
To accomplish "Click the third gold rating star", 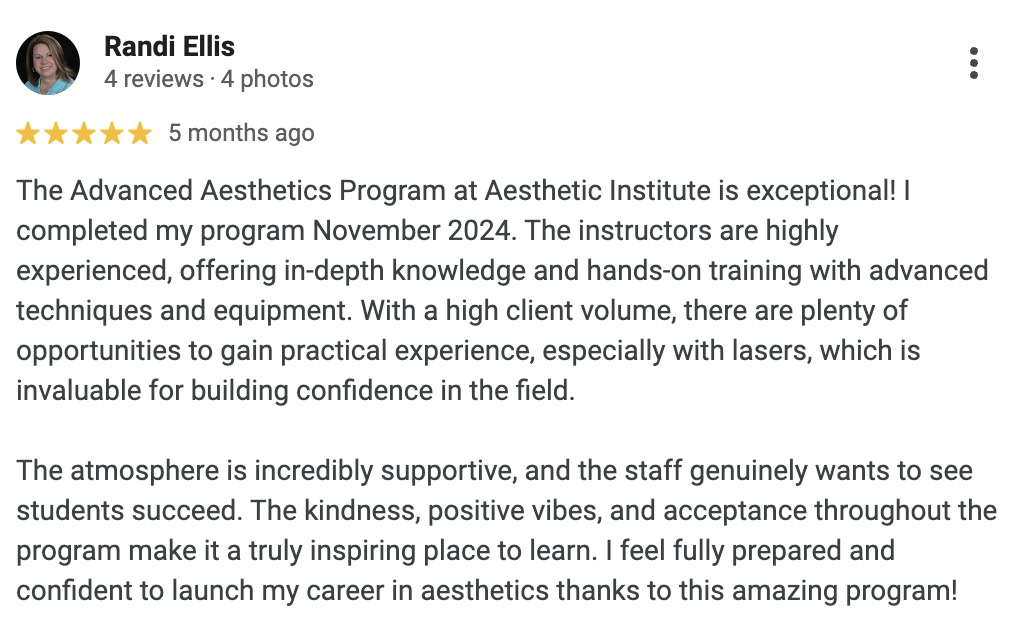I will [x=83, y=134].
